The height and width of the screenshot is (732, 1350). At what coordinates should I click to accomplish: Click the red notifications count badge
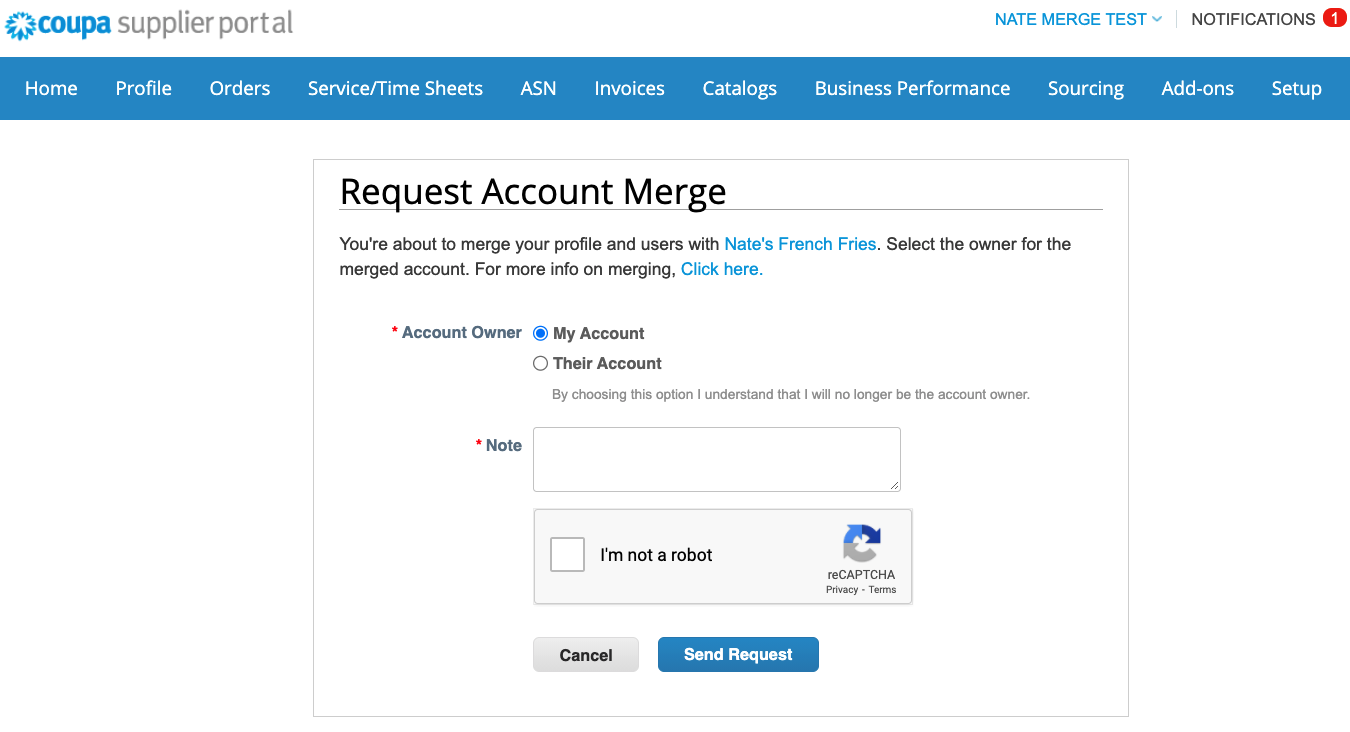1334,18
